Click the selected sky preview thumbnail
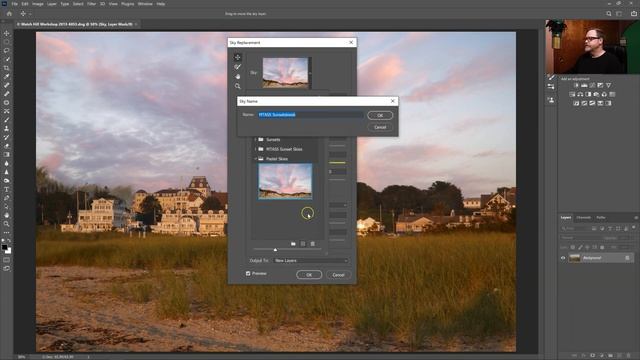This screenshot has height=360, width=640. tap(285, 73)
